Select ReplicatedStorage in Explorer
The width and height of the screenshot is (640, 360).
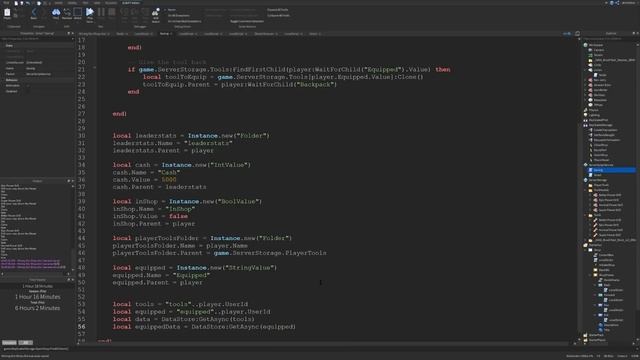(600, 125)
